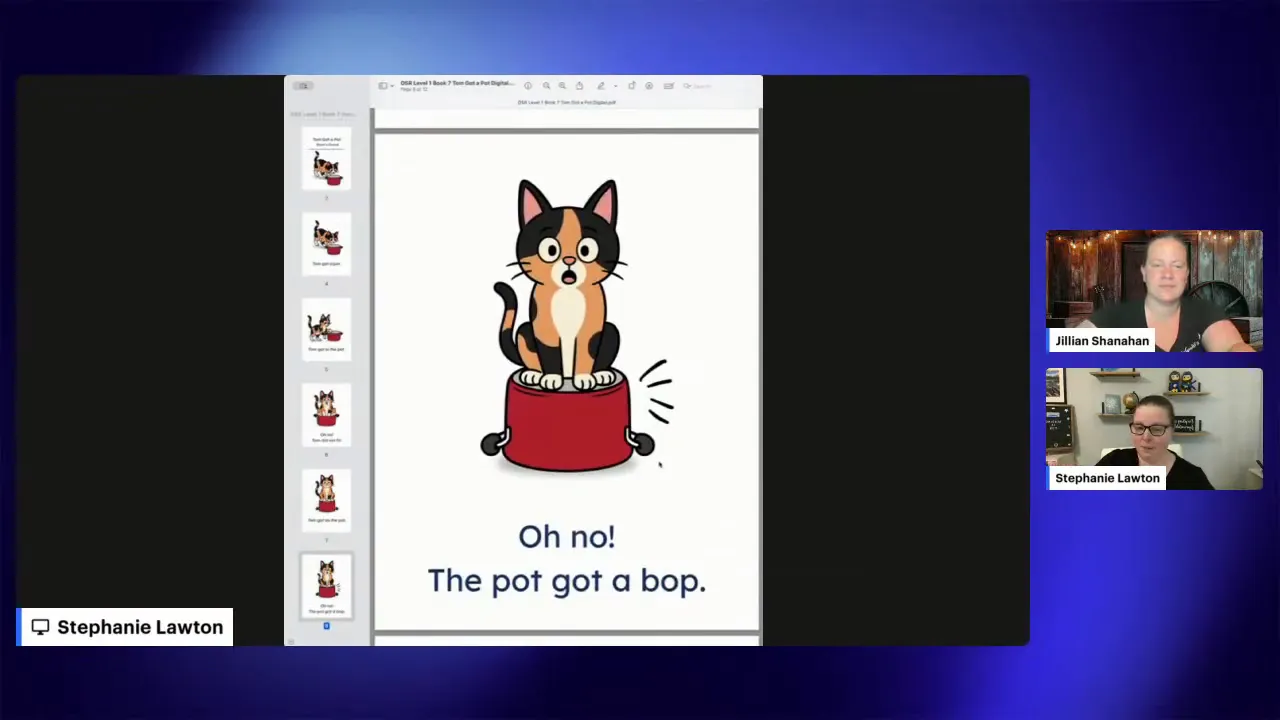The image size is (1280, 720).
Task: Click the "Page 8 of 12" subtitle
Action: click(x=414, y=90)
